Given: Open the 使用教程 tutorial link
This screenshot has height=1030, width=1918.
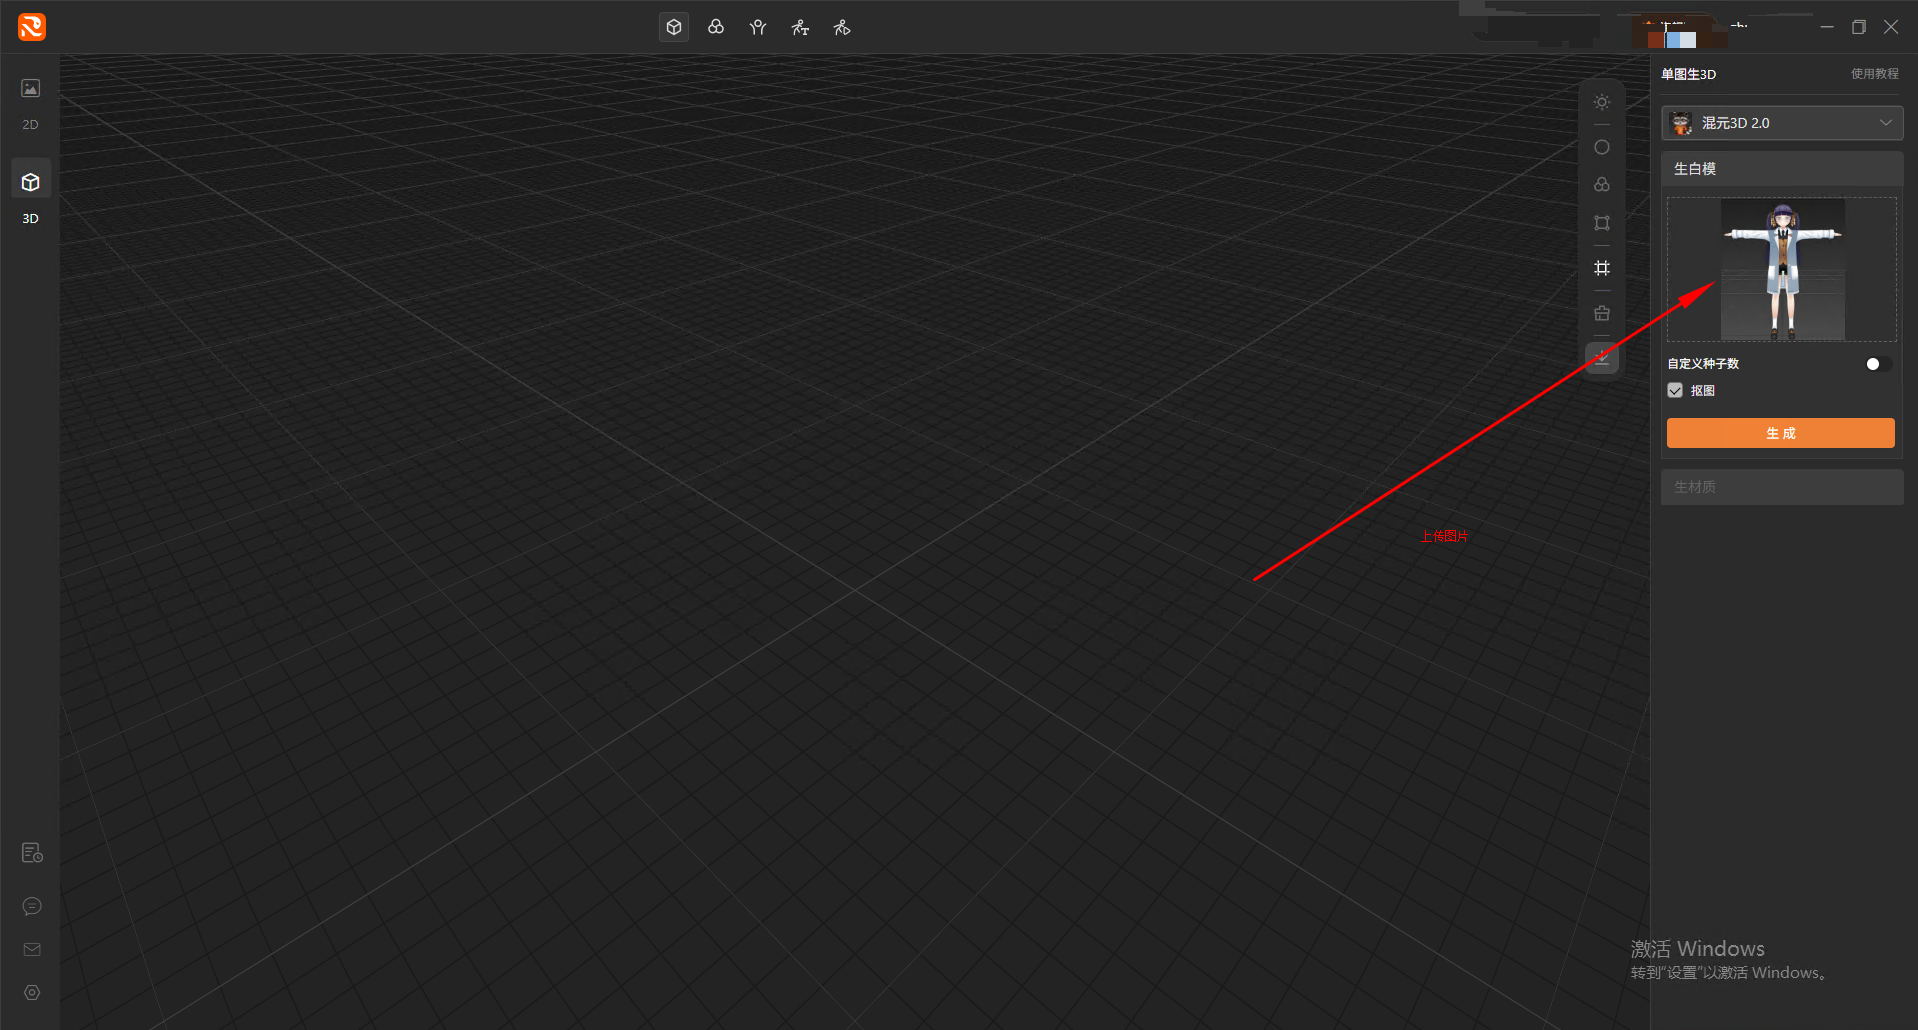Looking at the screenshot, I should click(1874, 74).
